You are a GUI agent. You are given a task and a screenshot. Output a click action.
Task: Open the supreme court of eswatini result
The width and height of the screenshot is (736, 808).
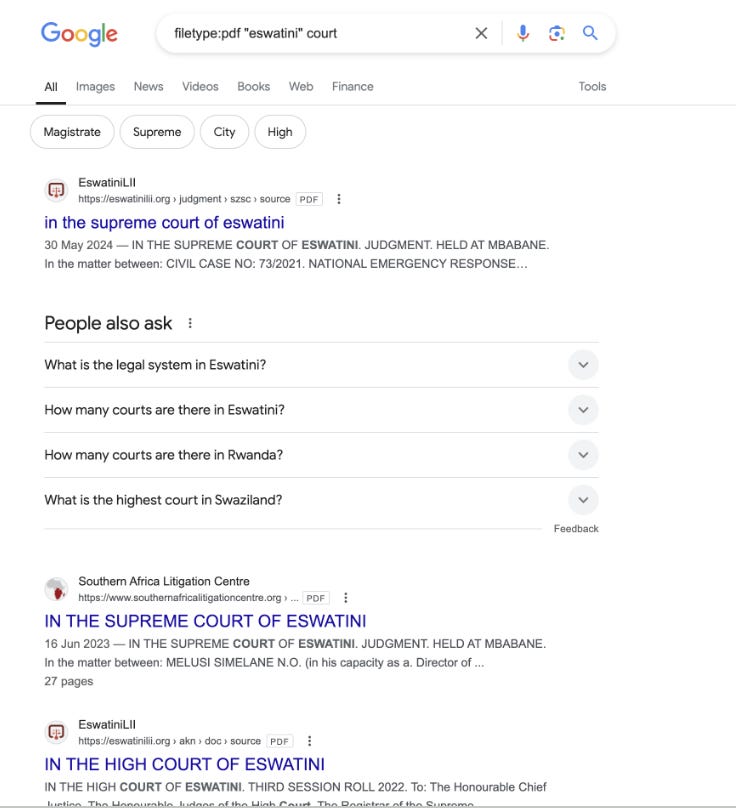164,222
